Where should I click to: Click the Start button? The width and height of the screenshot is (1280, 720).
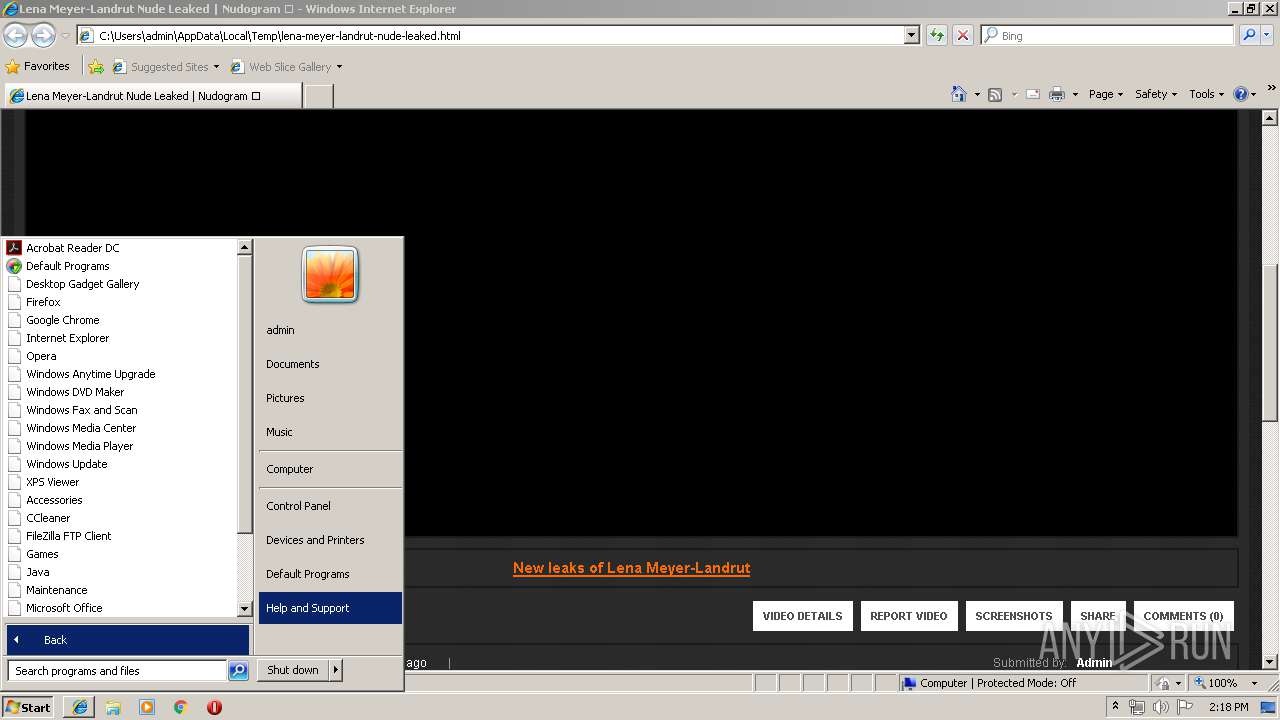tap(28, 707)
